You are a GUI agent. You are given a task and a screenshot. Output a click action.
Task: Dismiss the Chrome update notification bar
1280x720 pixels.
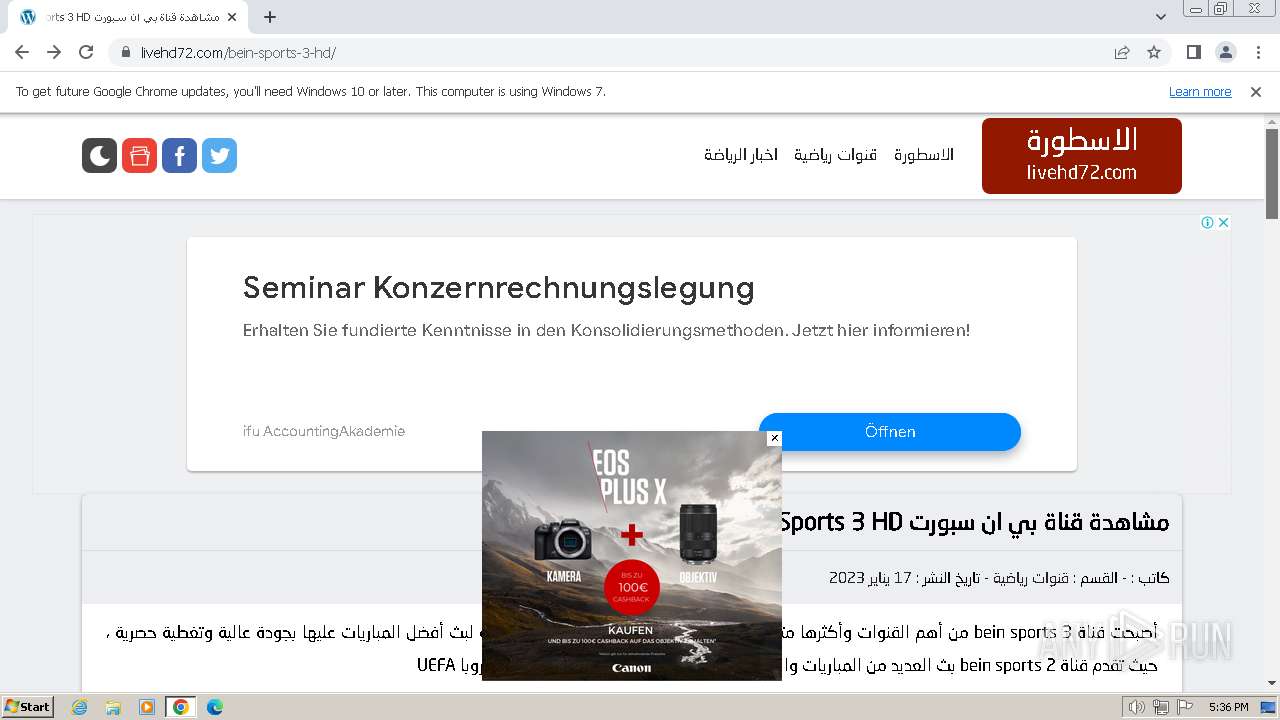pos(1256,91)
